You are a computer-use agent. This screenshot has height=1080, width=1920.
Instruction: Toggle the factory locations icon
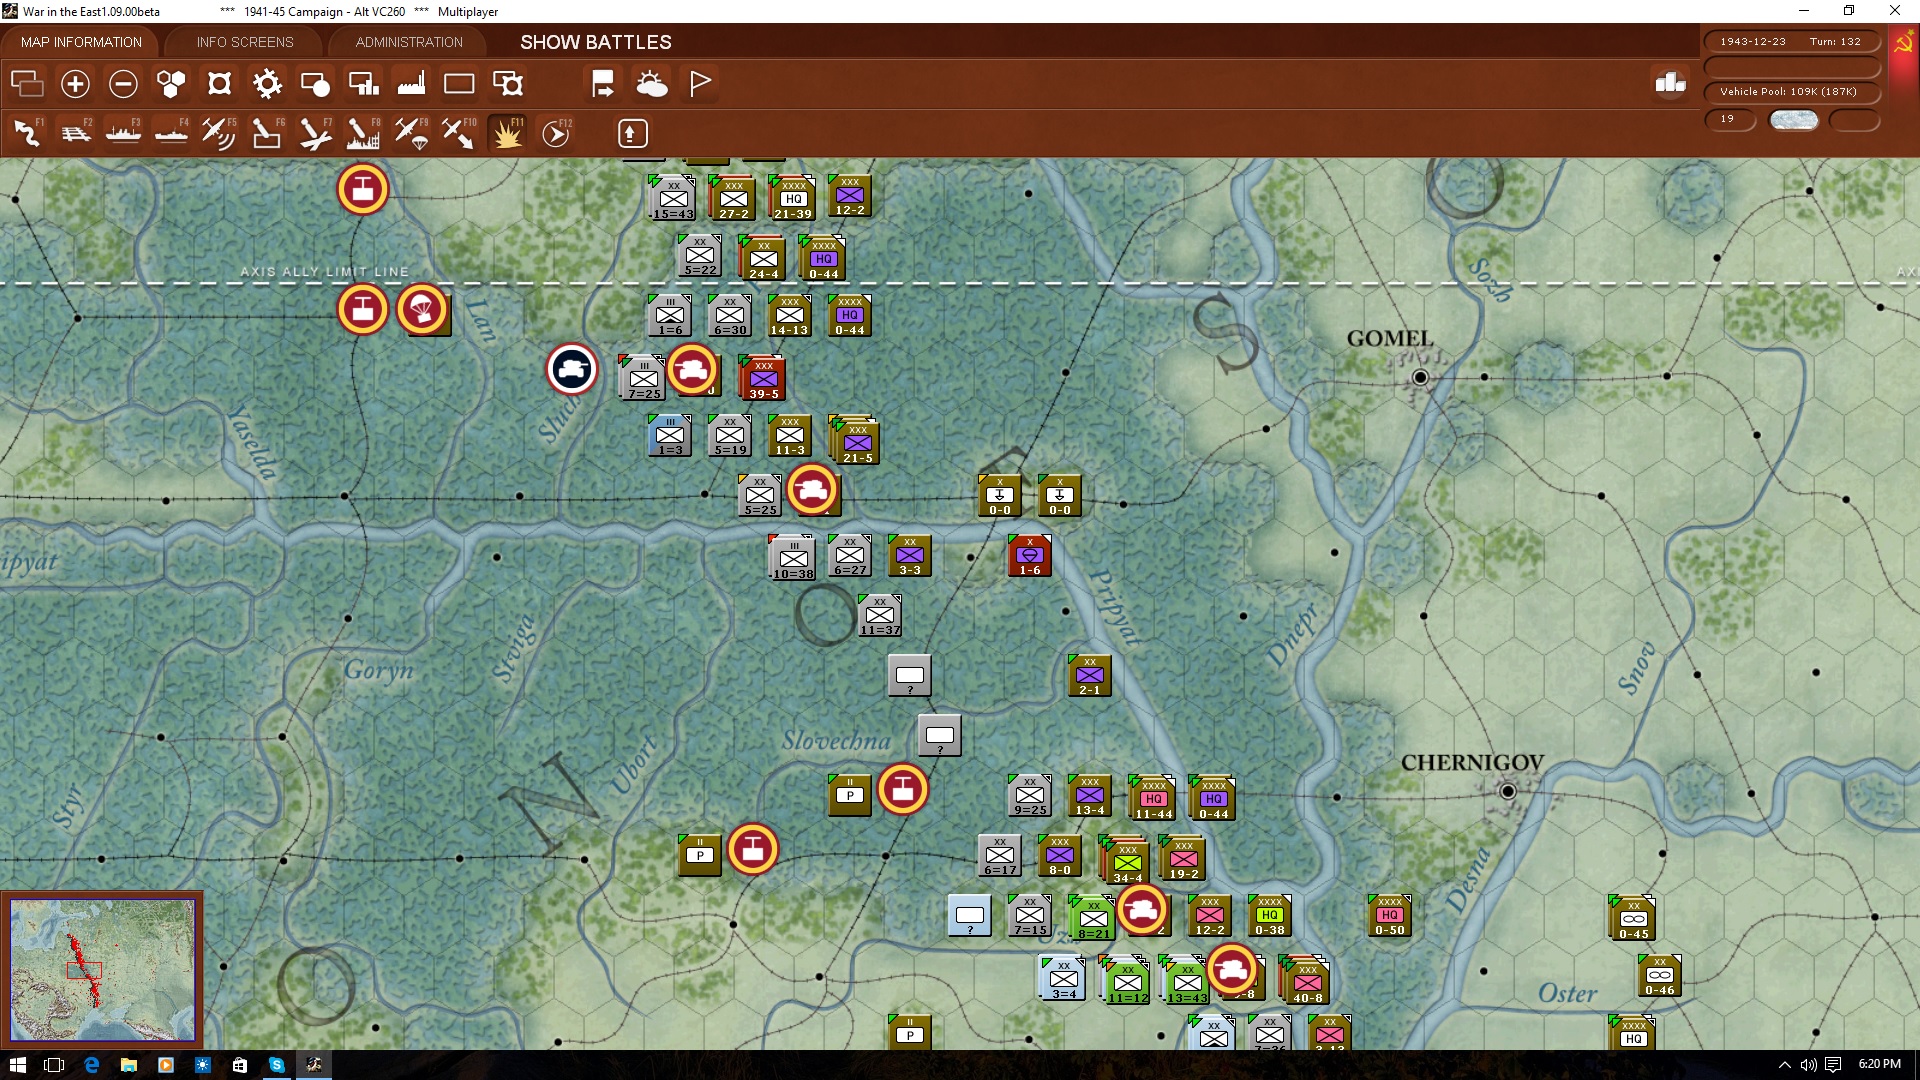[x=411, y=84]
